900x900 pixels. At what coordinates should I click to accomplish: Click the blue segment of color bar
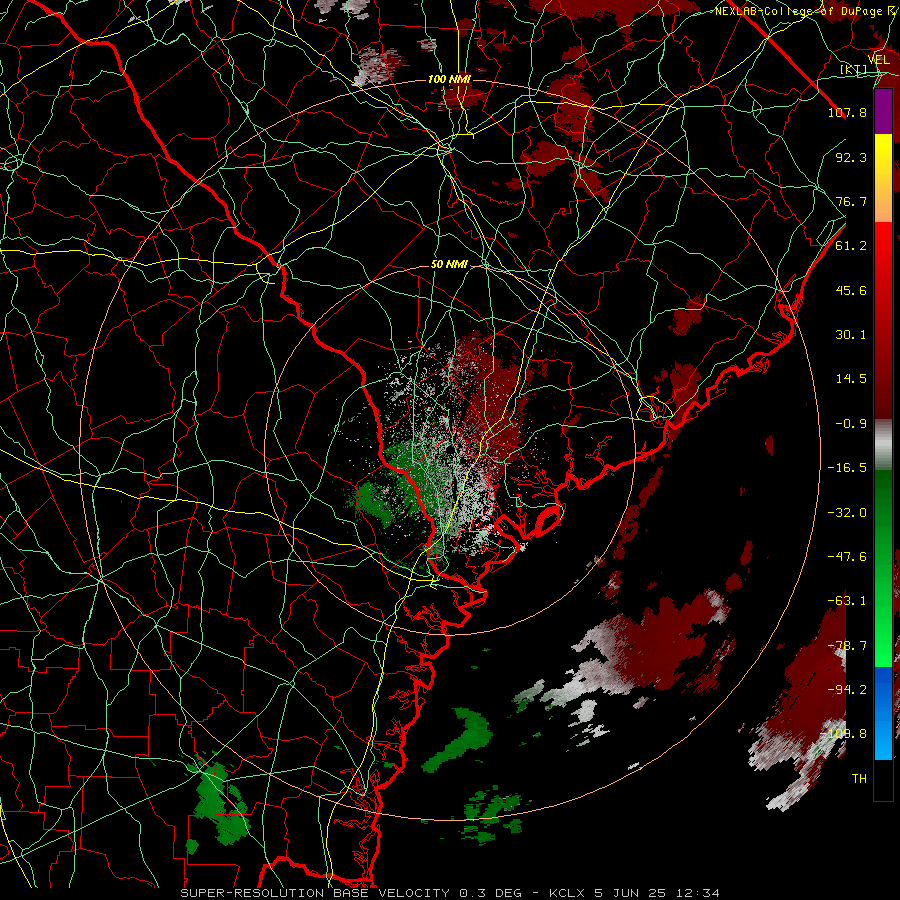pos(883,713)
